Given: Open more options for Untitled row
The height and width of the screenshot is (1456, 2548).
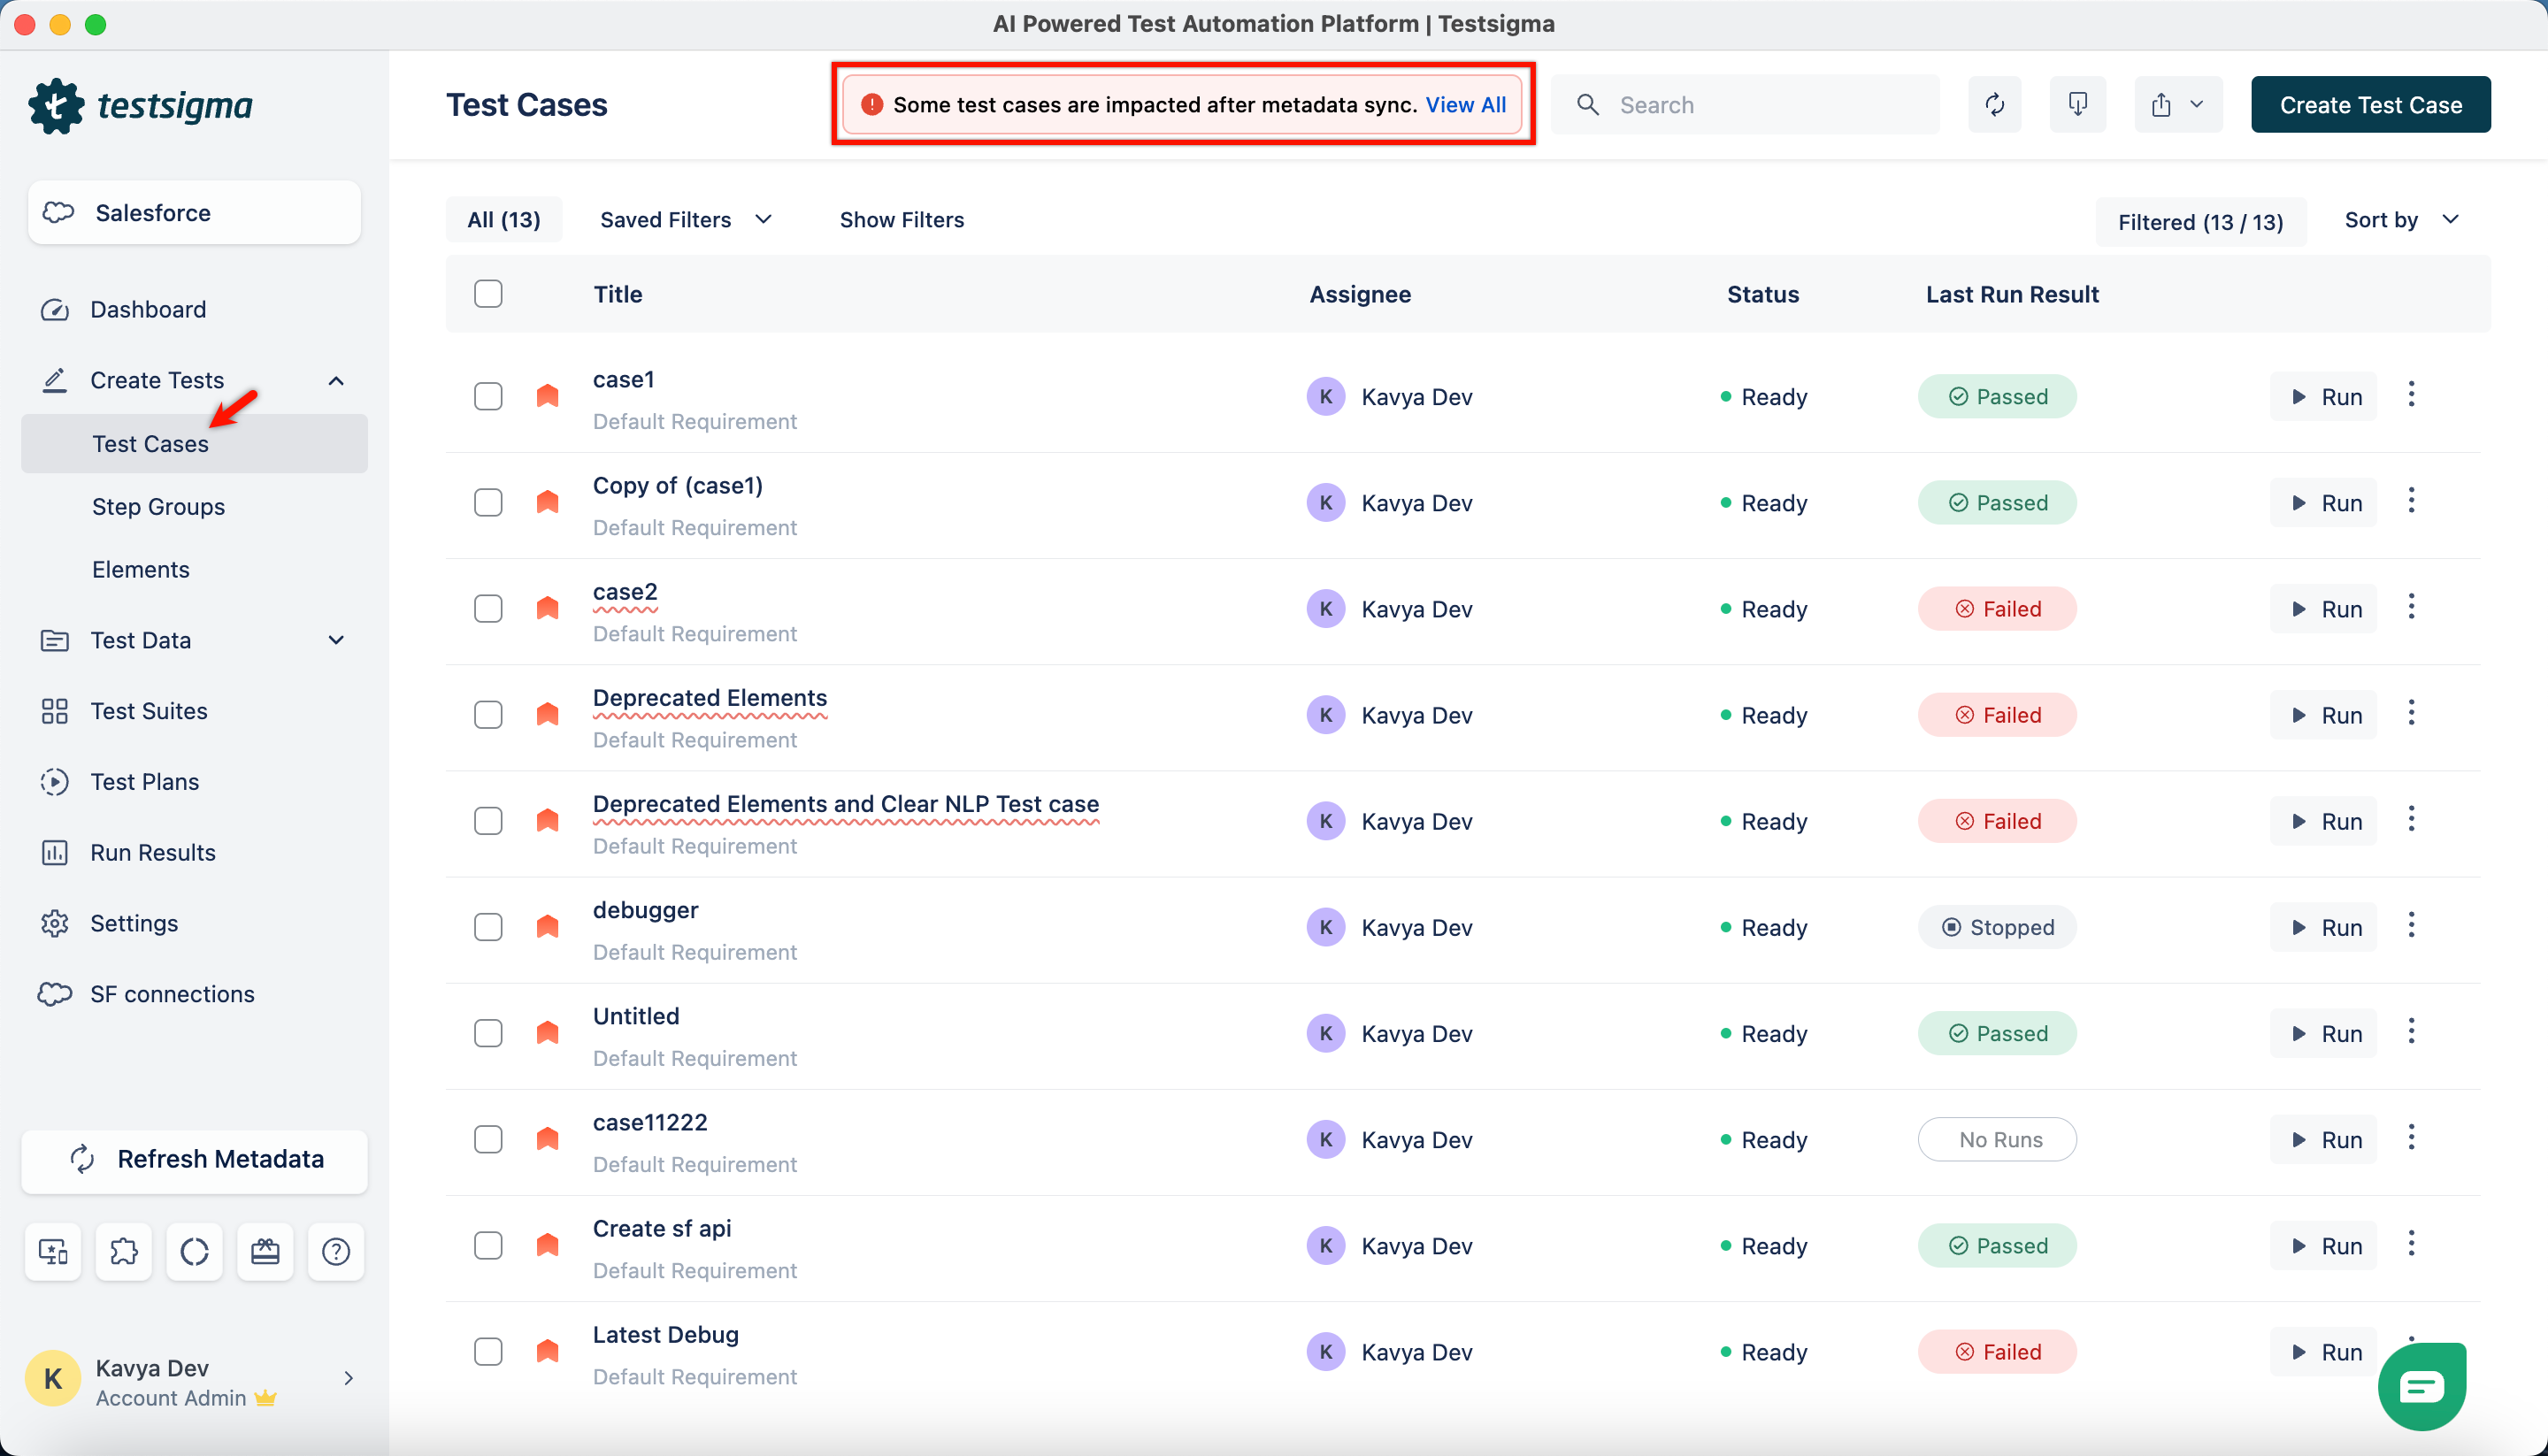Looking at the screenshot, I should pyautogui.click(x=2411, y=1032).
